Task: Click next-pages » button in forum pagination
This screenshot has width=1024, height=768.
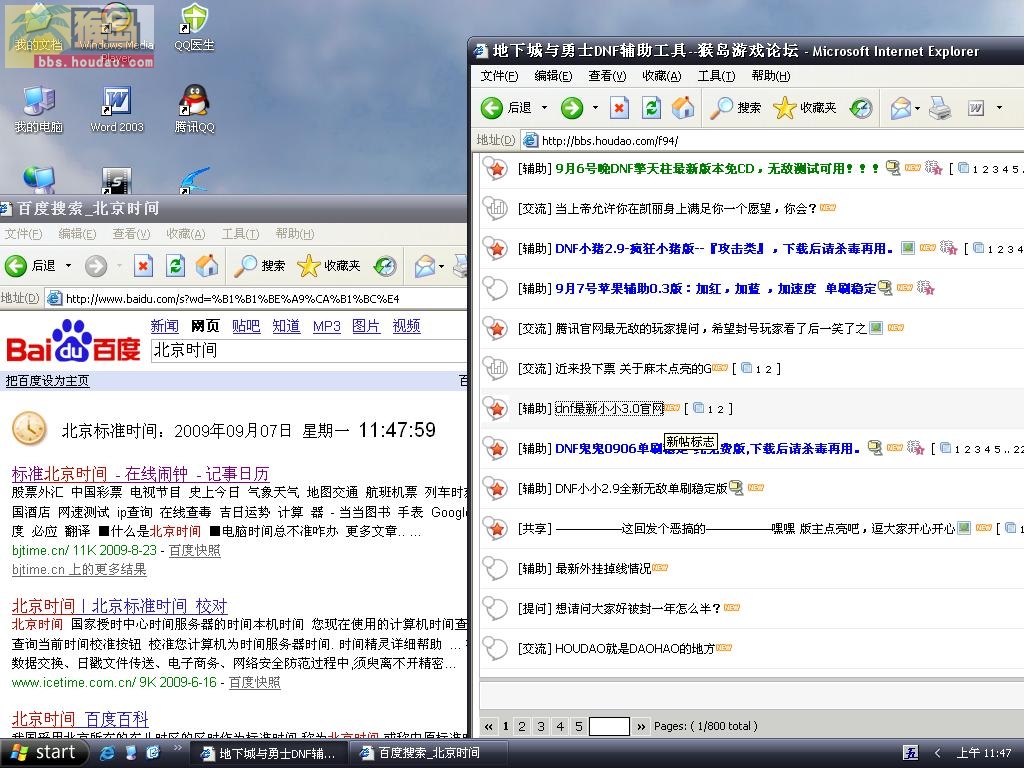Action: coord(641,726)
